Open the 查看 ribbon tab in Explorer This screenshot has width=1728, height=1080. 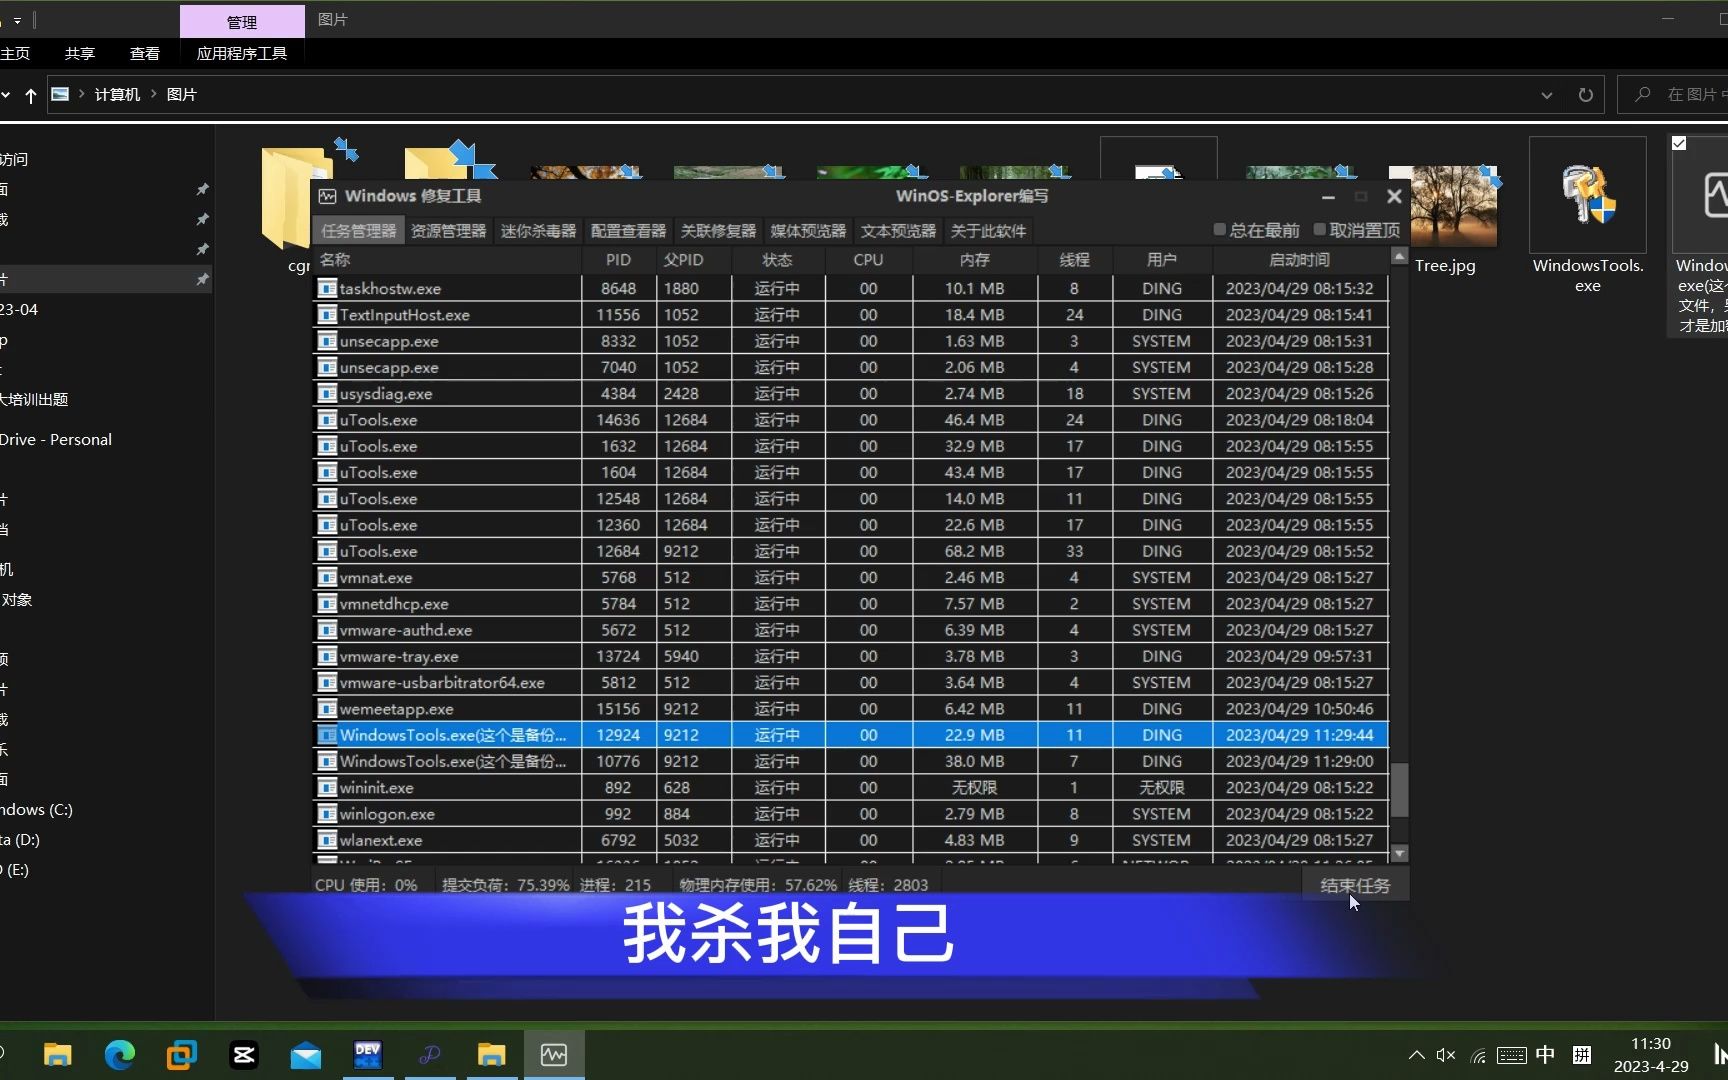(x=145, y=54)
